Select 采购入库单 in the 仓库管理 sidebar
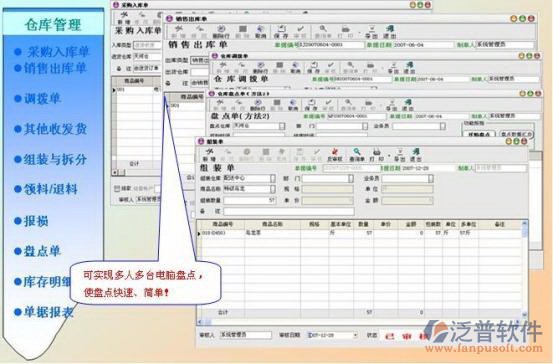The width and height of the screenshot is (553, 364). tap(58, 52)
